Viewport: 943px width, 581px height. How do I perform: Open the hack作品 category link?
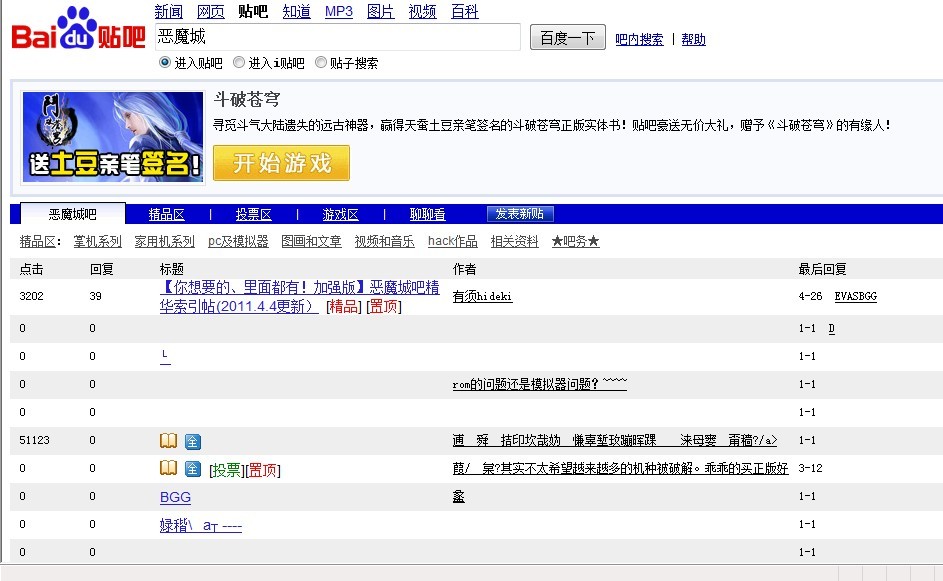coord(453,241)
